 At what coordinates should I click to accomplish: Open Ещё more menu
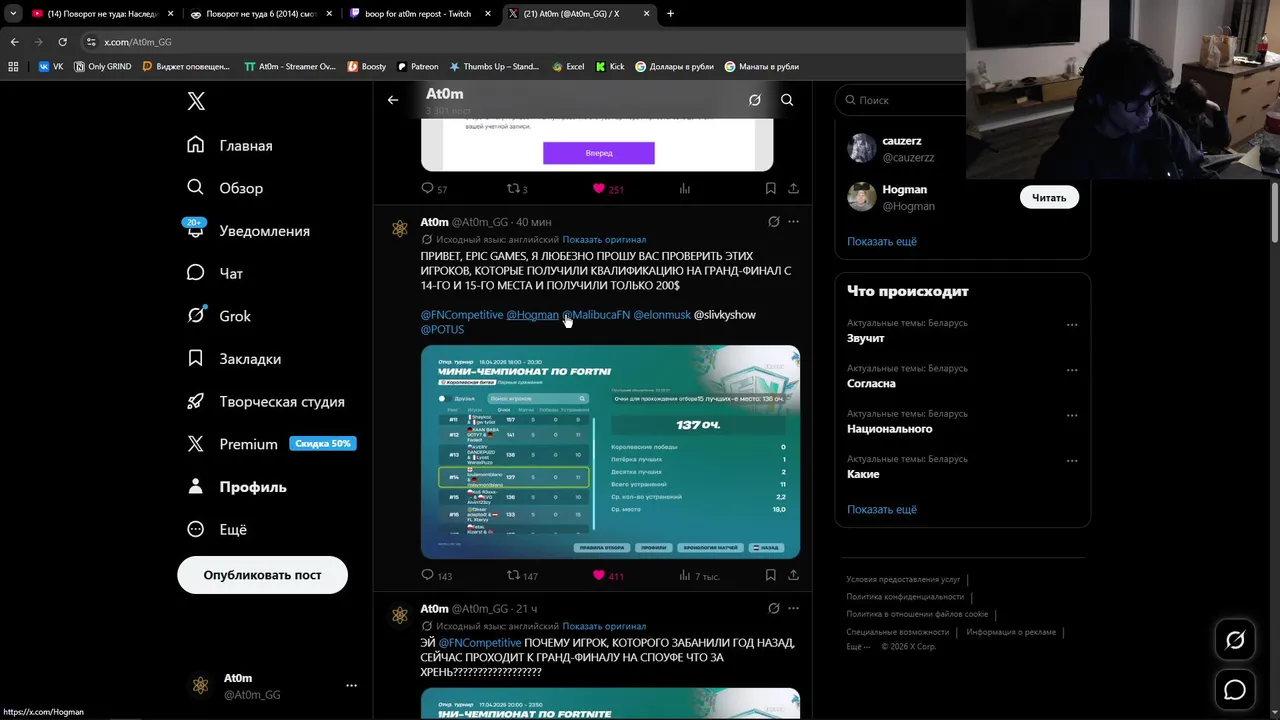coord(217,529)
